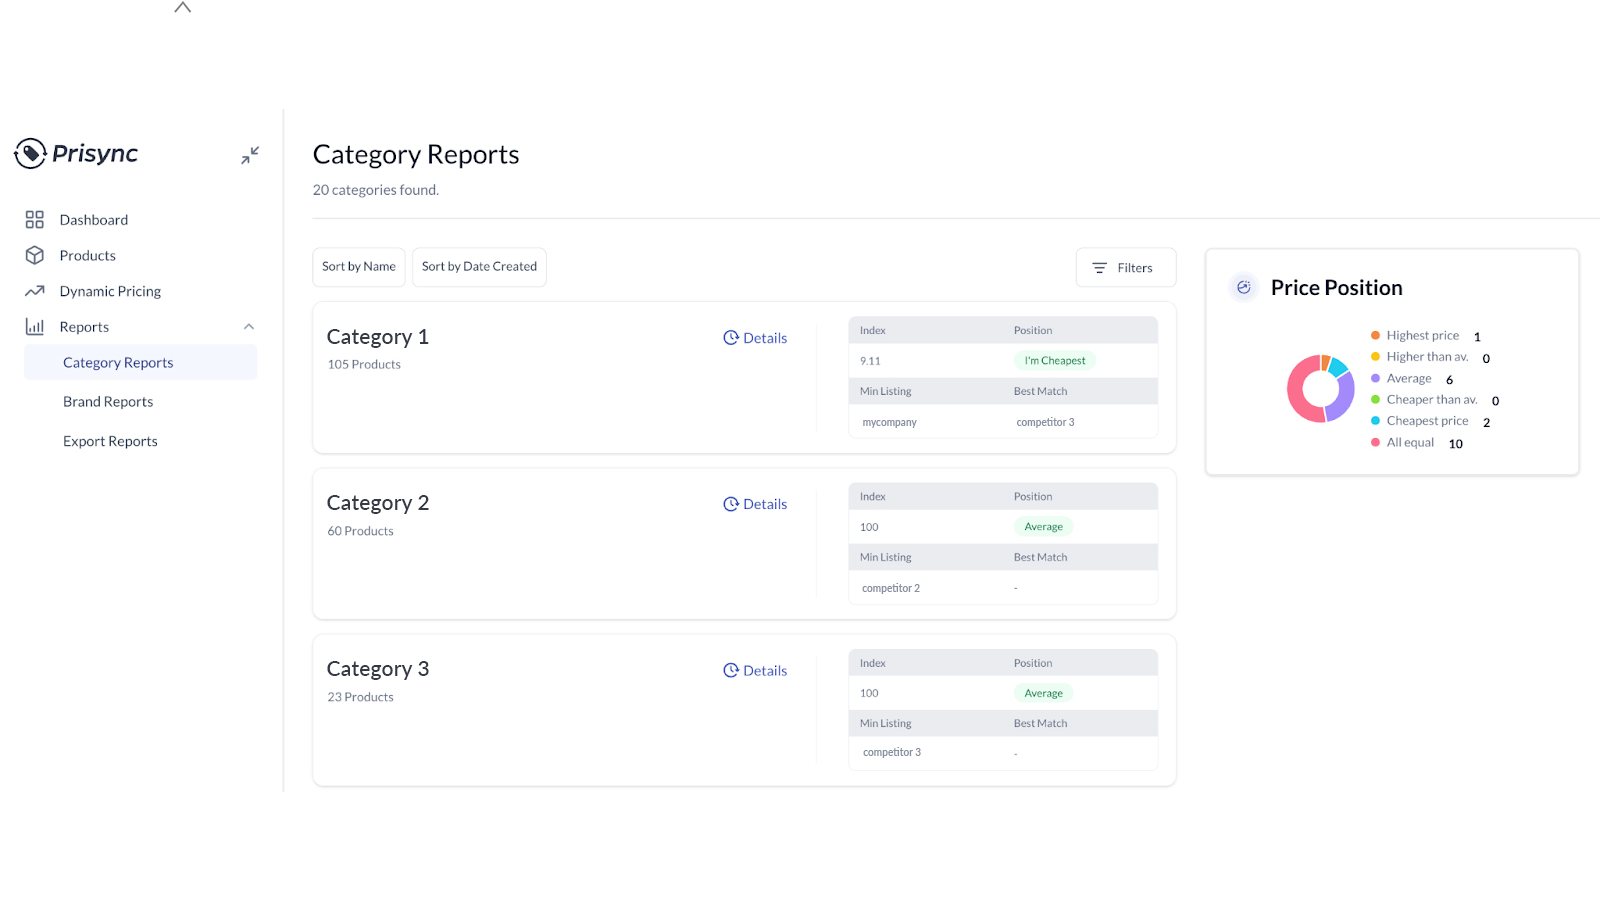This screenshot has width=1600, height=900.
Task: Click the Products cube icon
Action: coord(35,255)
